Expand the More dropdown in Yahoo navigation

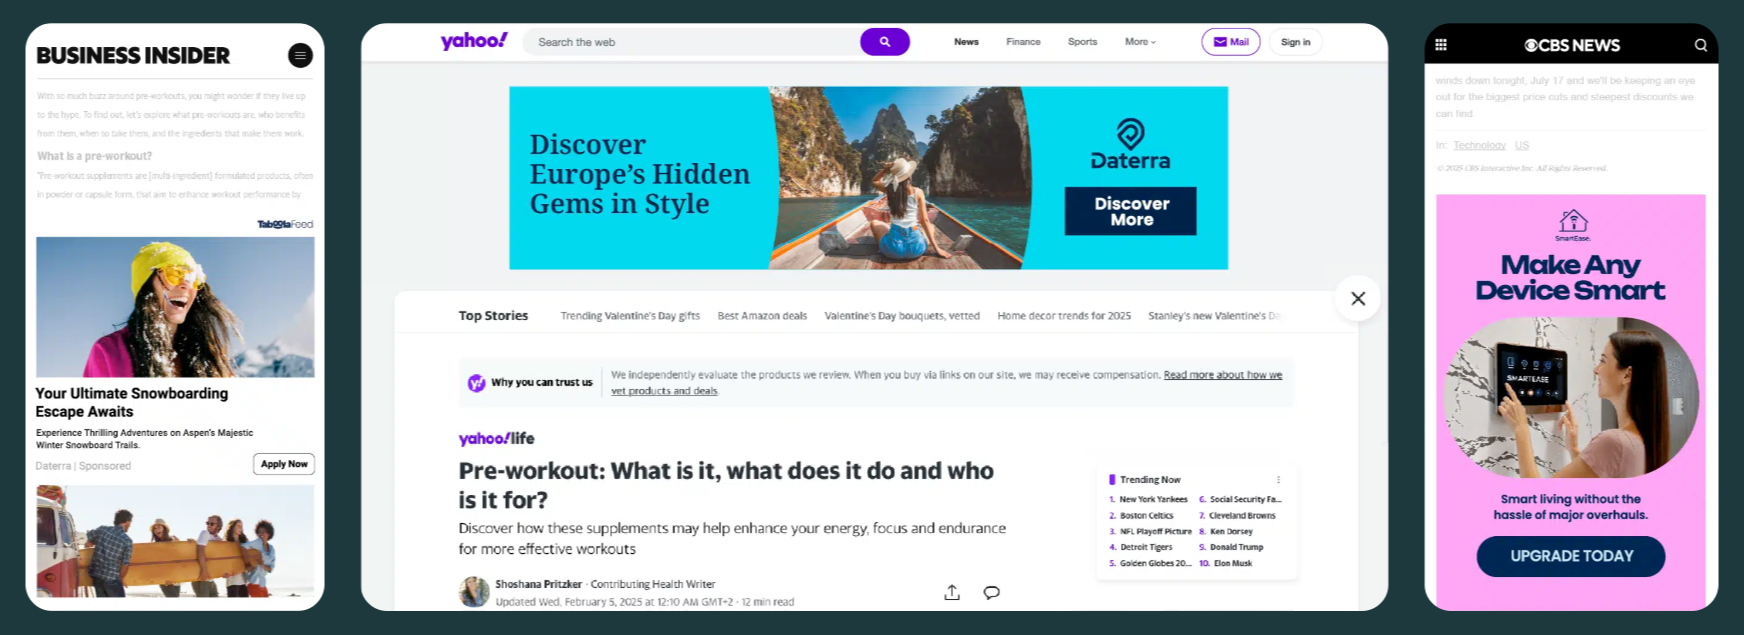pyautogui.click(x=1140, y=42)
